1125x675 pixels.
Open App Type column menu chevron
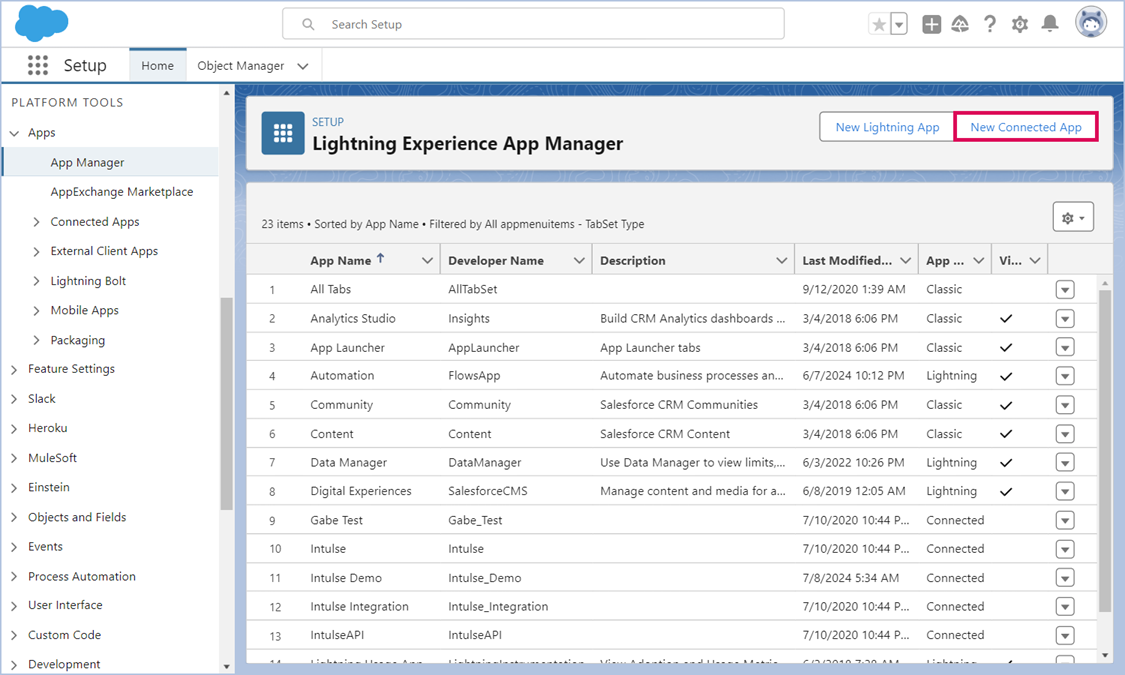(x=979, y=260)
